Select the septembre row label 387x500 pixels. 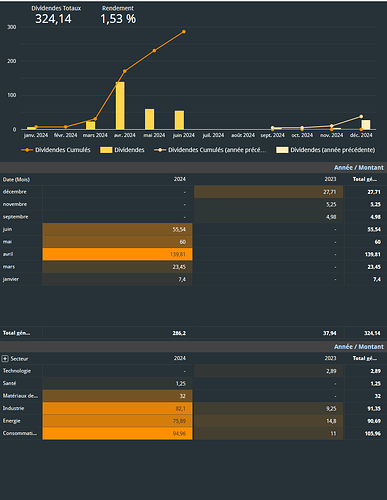pos(16,217)
